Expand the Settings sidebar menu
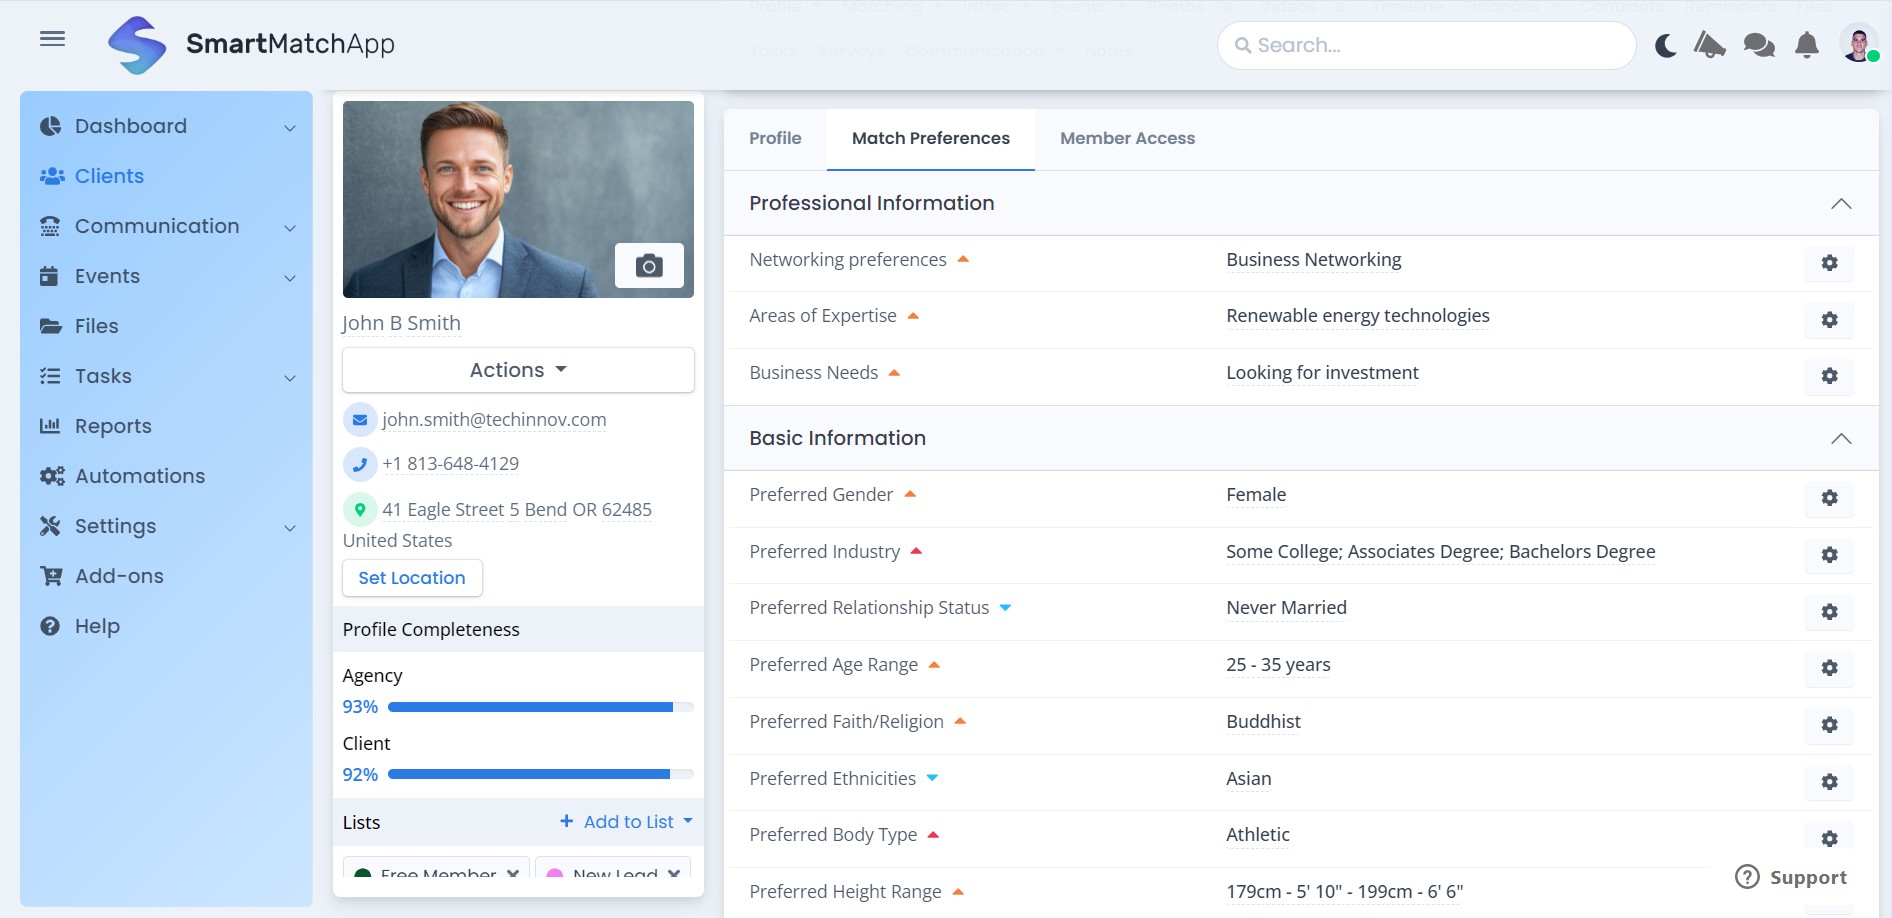 [x=289, y=527]
